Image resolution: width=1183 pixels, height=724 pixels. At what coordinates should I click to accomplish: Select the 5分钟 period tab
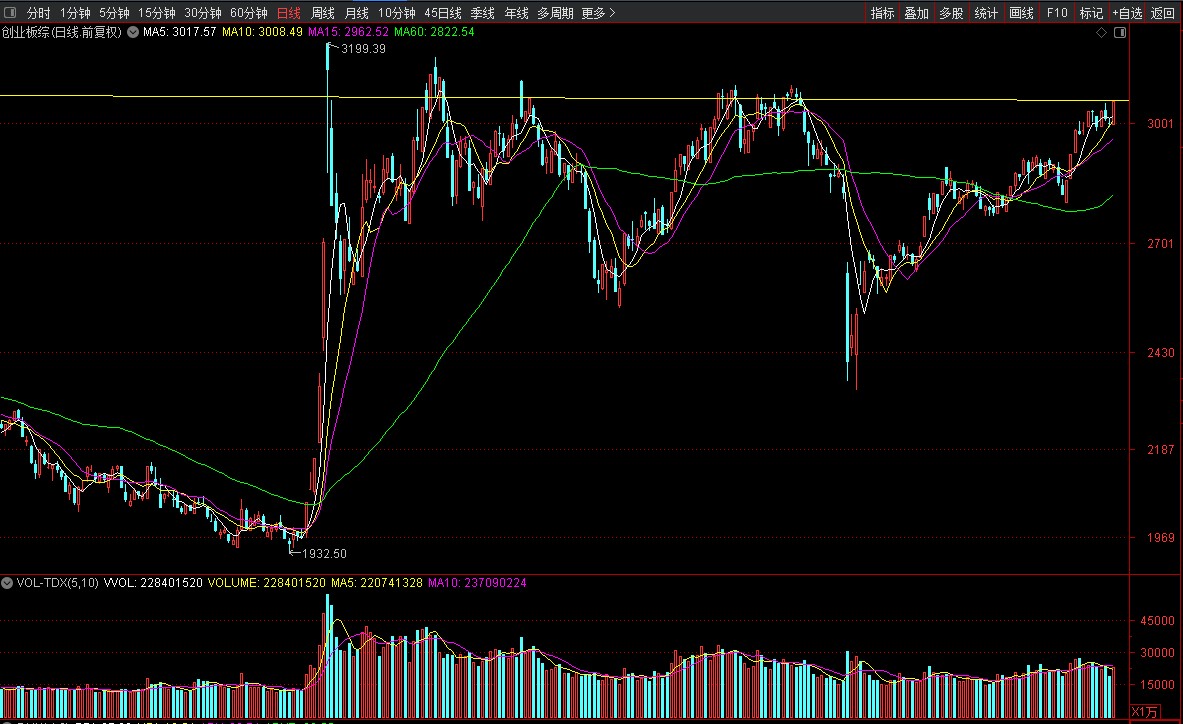[x=114, y=13]
